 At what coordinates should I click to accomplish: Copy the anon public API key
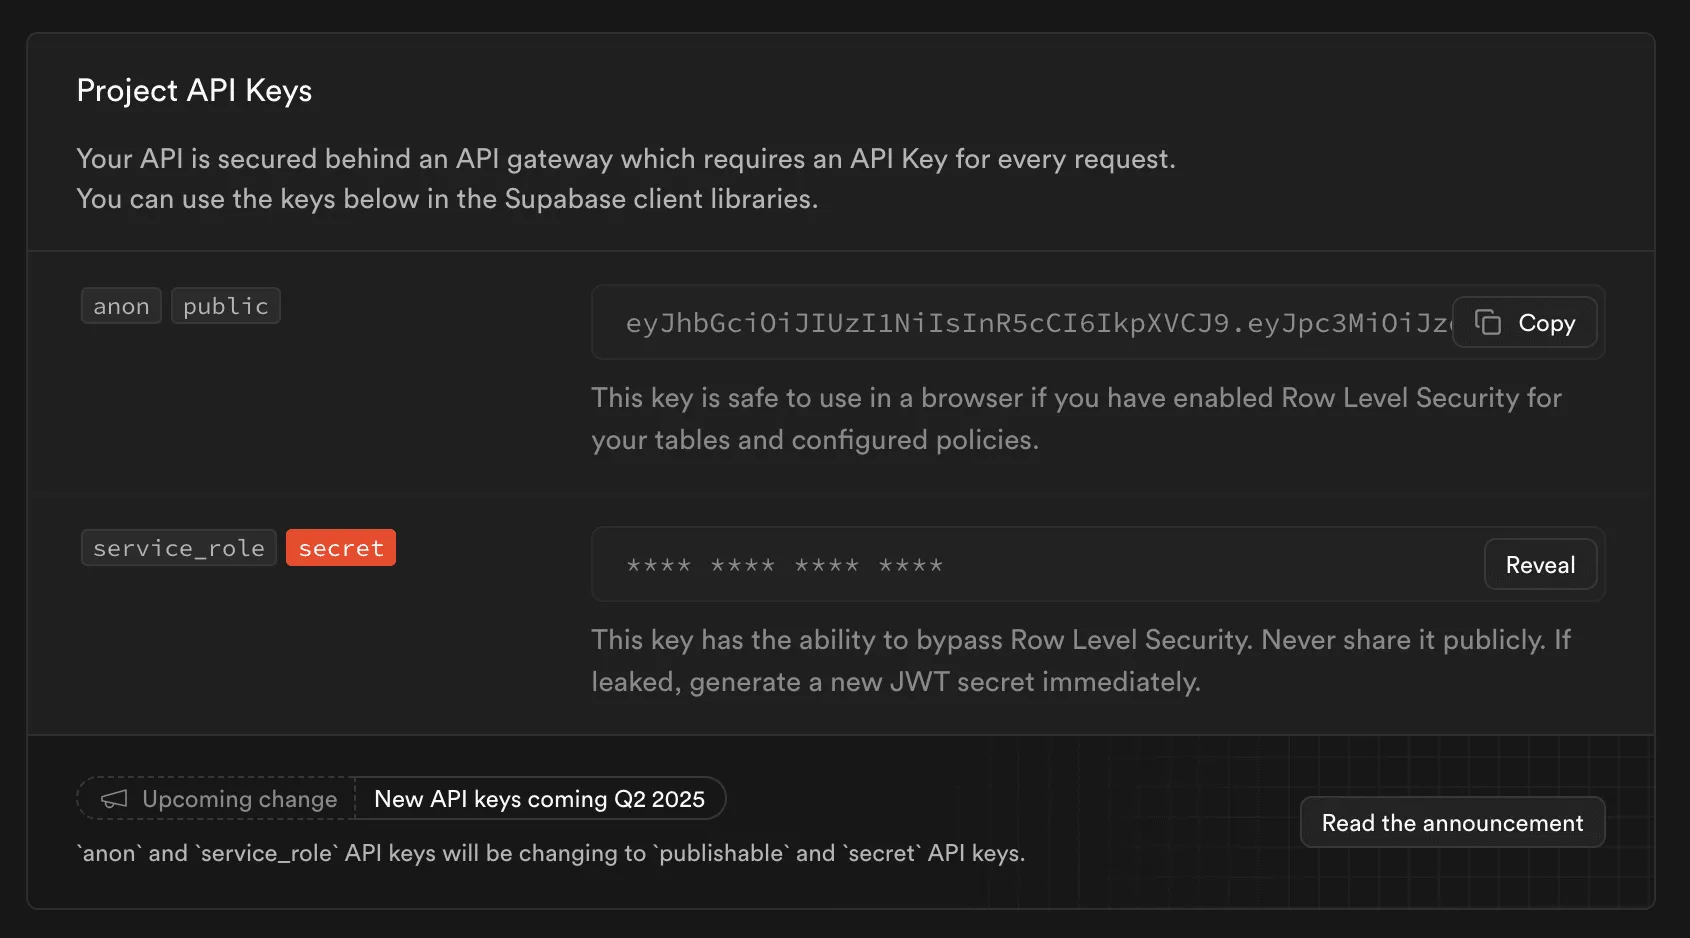click(1524, 322)
